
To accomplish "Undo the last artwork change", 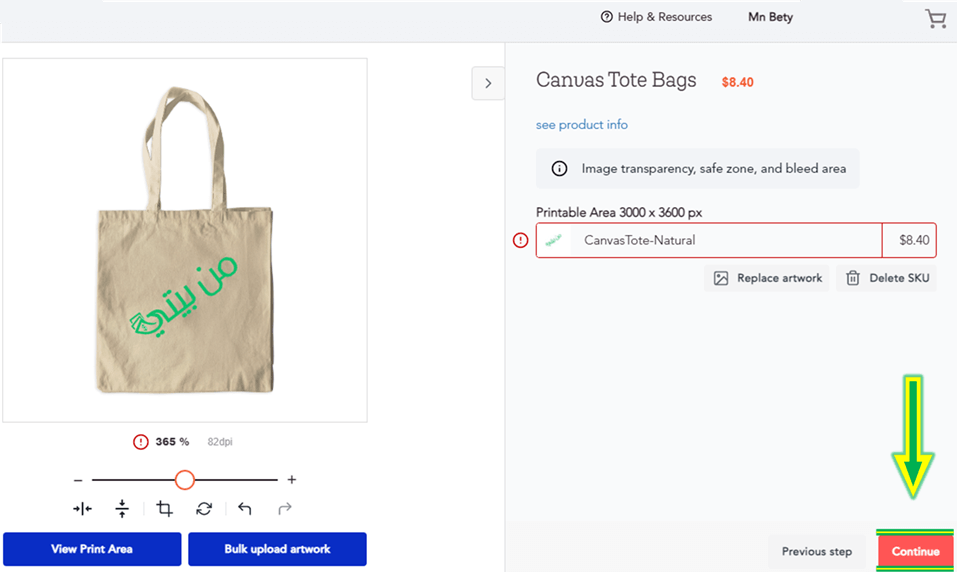I will 245,509.
